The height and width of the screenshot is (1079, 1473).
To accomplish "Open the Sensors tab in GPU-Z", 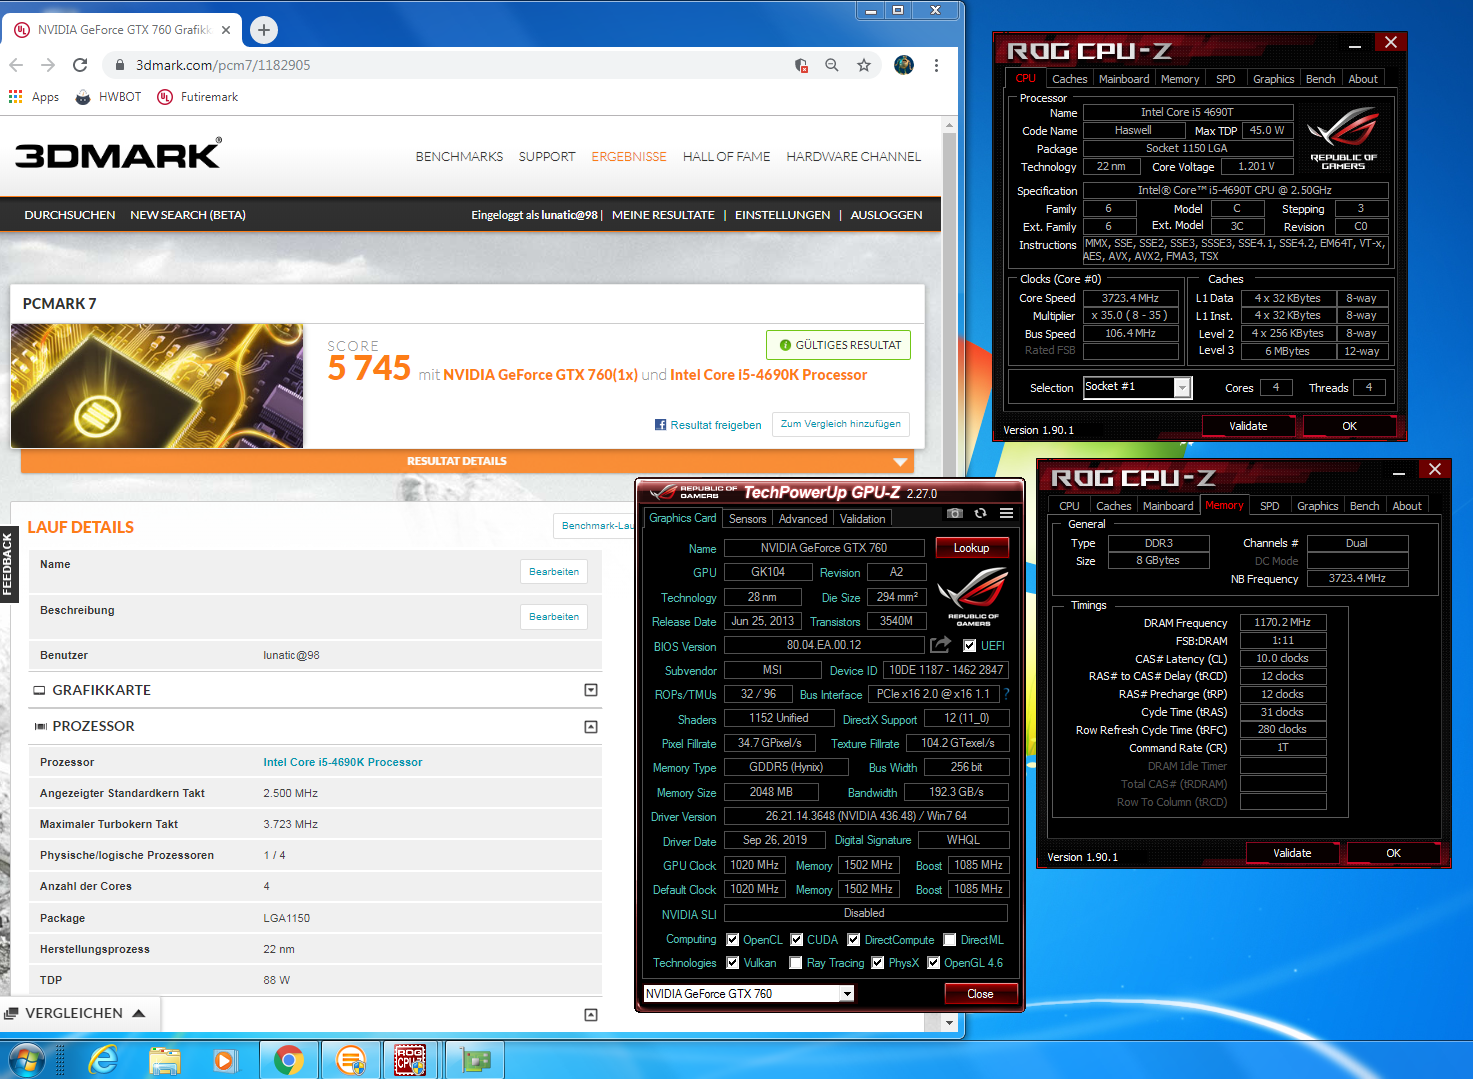I will click(748, 519).
